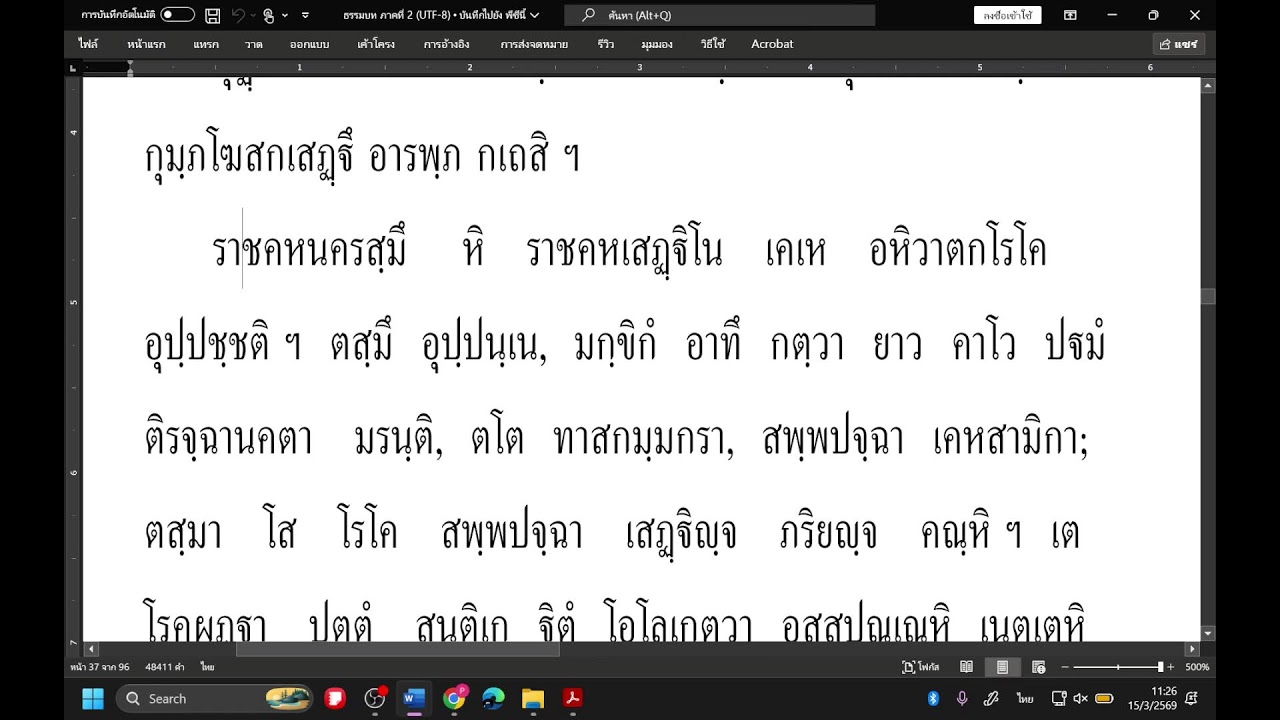The width and height of the screenshot is (1280, 720).
Task: Click the vertical scrollbar down arrow
Action: click(1208, 634)
